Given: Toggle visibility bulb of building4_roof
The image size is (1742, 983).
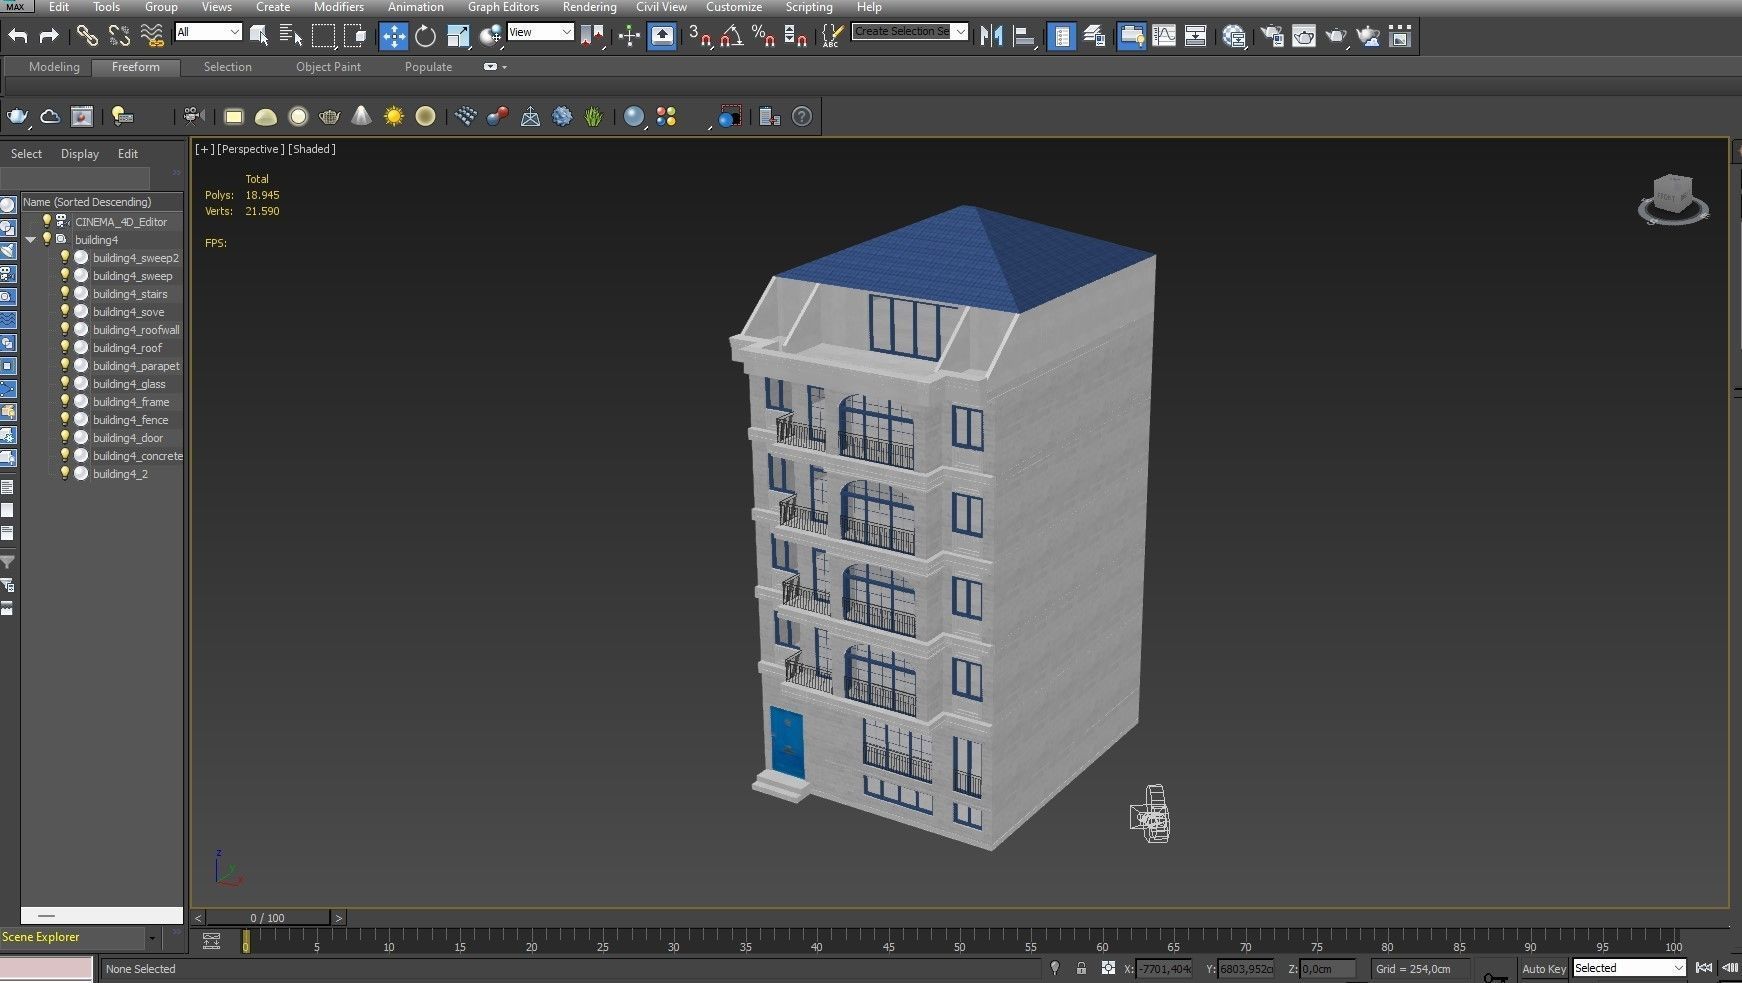Looking at the screenshot, I should [64, 347].
